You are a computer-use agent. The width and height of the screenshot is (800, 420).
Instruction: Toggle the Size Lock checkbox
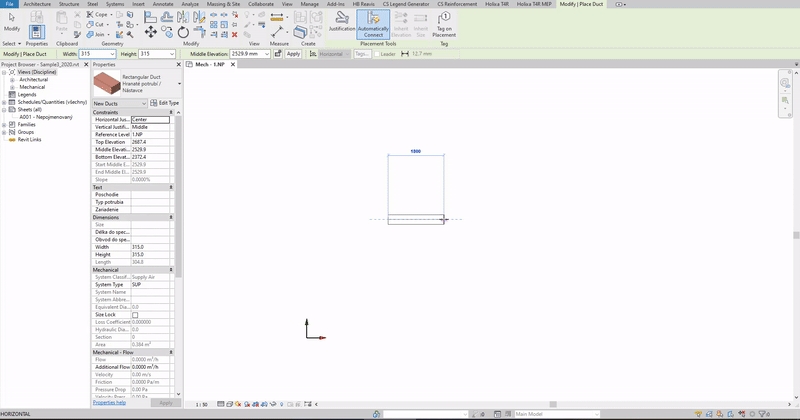click(x=135, y=315)
